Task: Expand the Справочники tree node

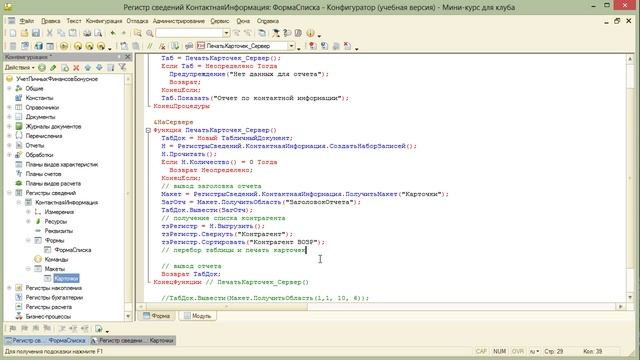Action: pos(9,107)
